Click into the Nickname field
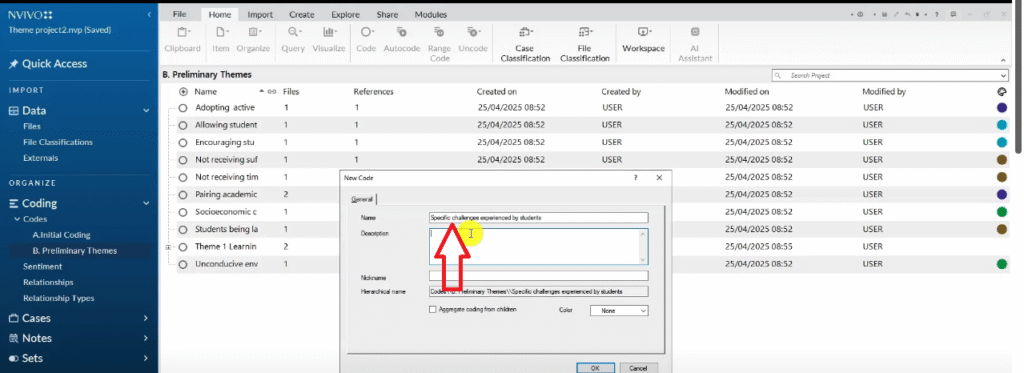1024x373 pixels. click(x=538, y=276)
